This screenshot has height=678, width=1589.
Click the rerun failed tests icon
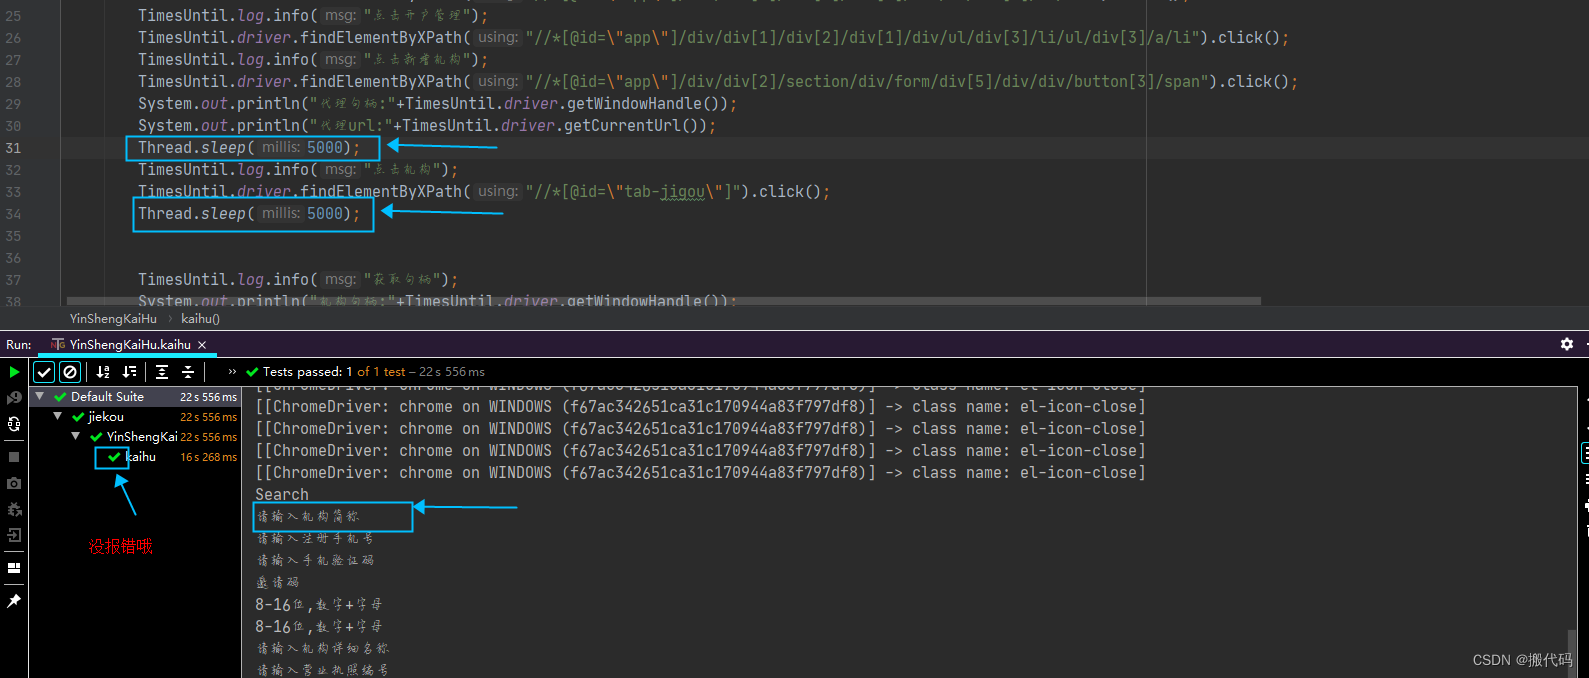(x=14, y=398)
